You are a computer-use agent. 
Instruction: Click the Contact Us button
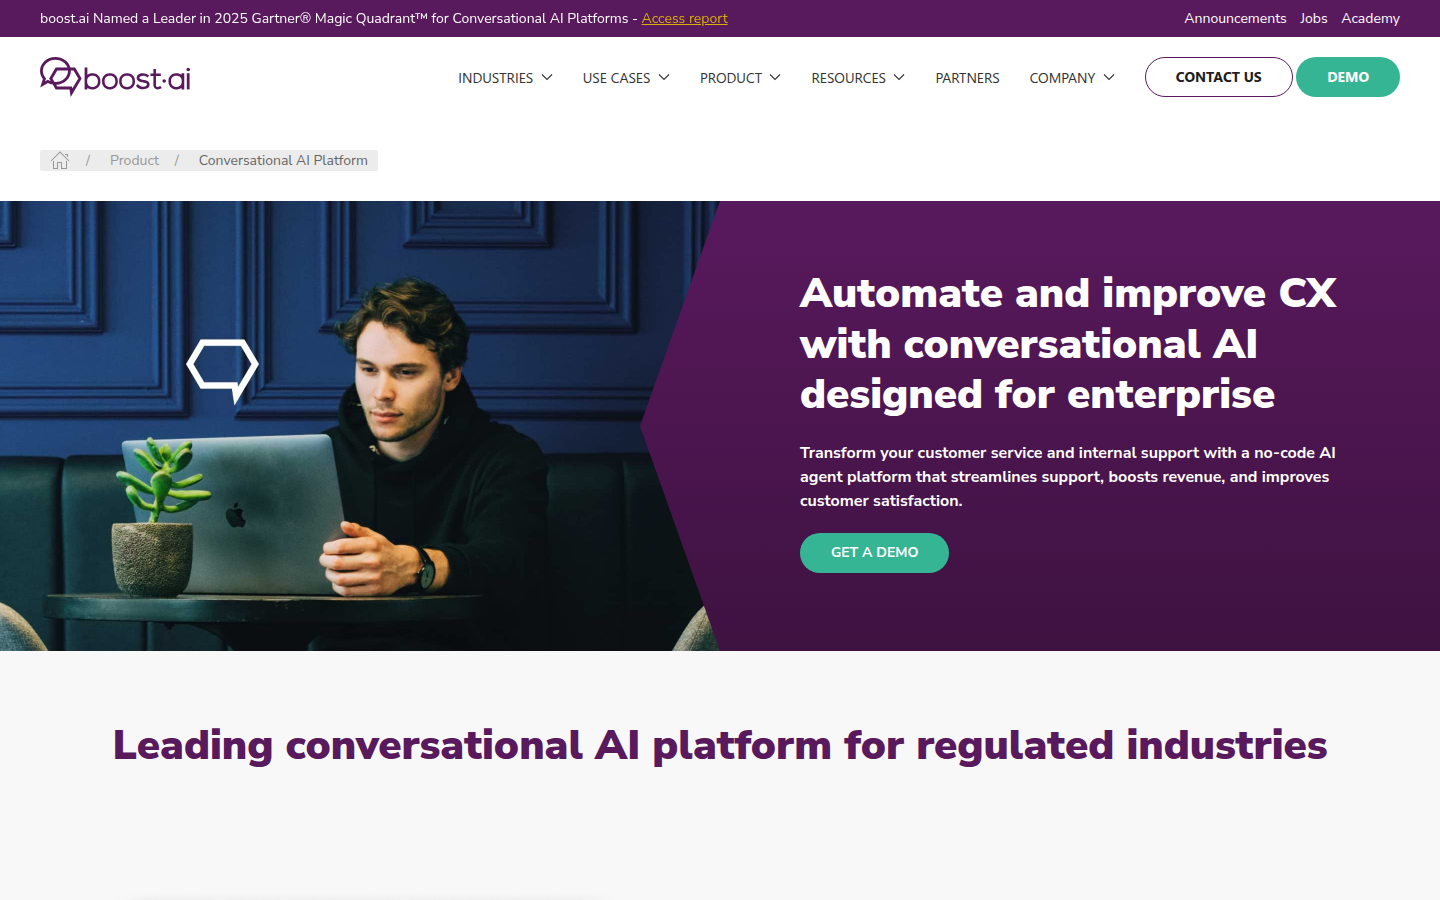click(x=1218, y=77)
